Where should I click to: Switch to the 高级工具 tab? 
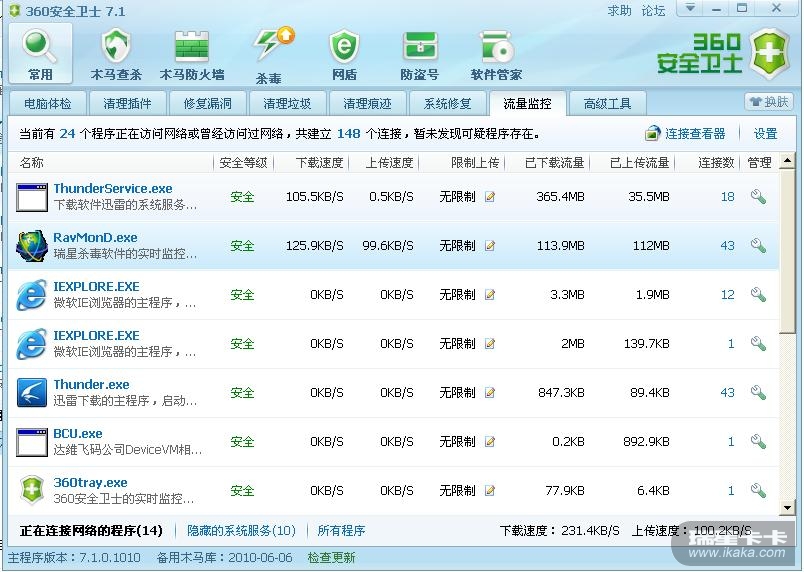point(607,104)
